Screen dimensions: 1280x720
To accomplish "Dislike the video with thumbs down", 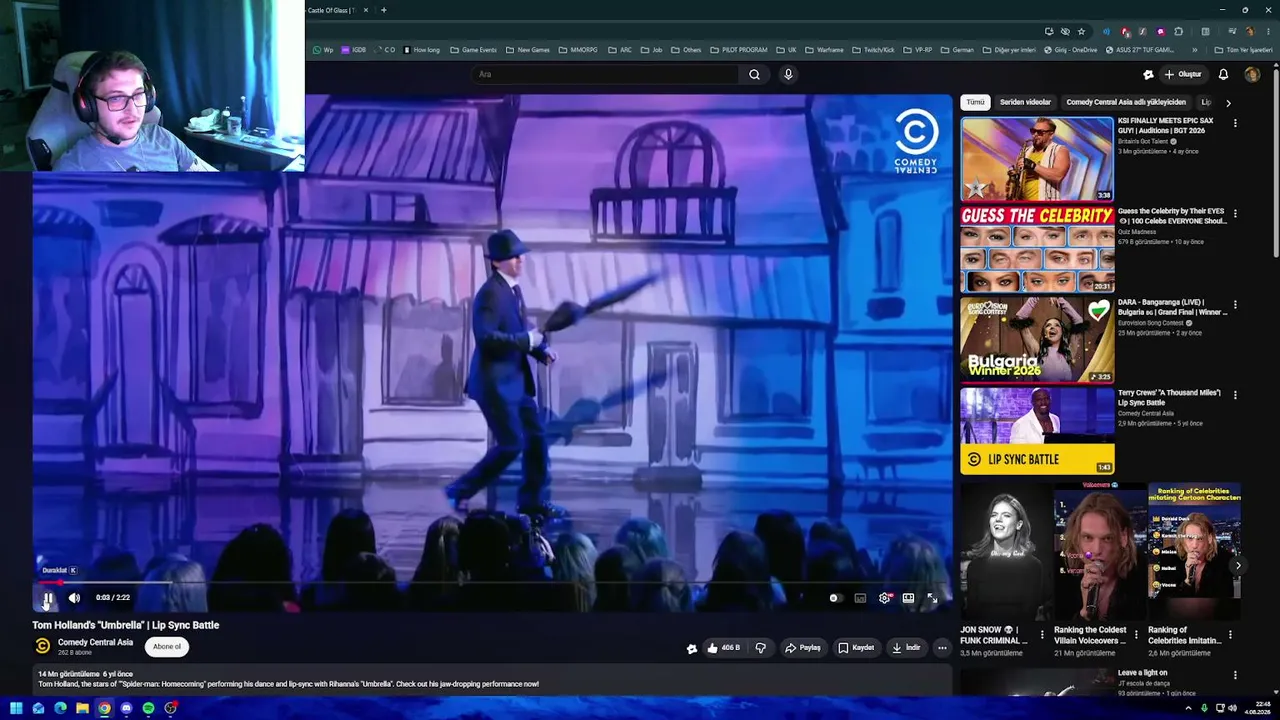I will (761, 648).
